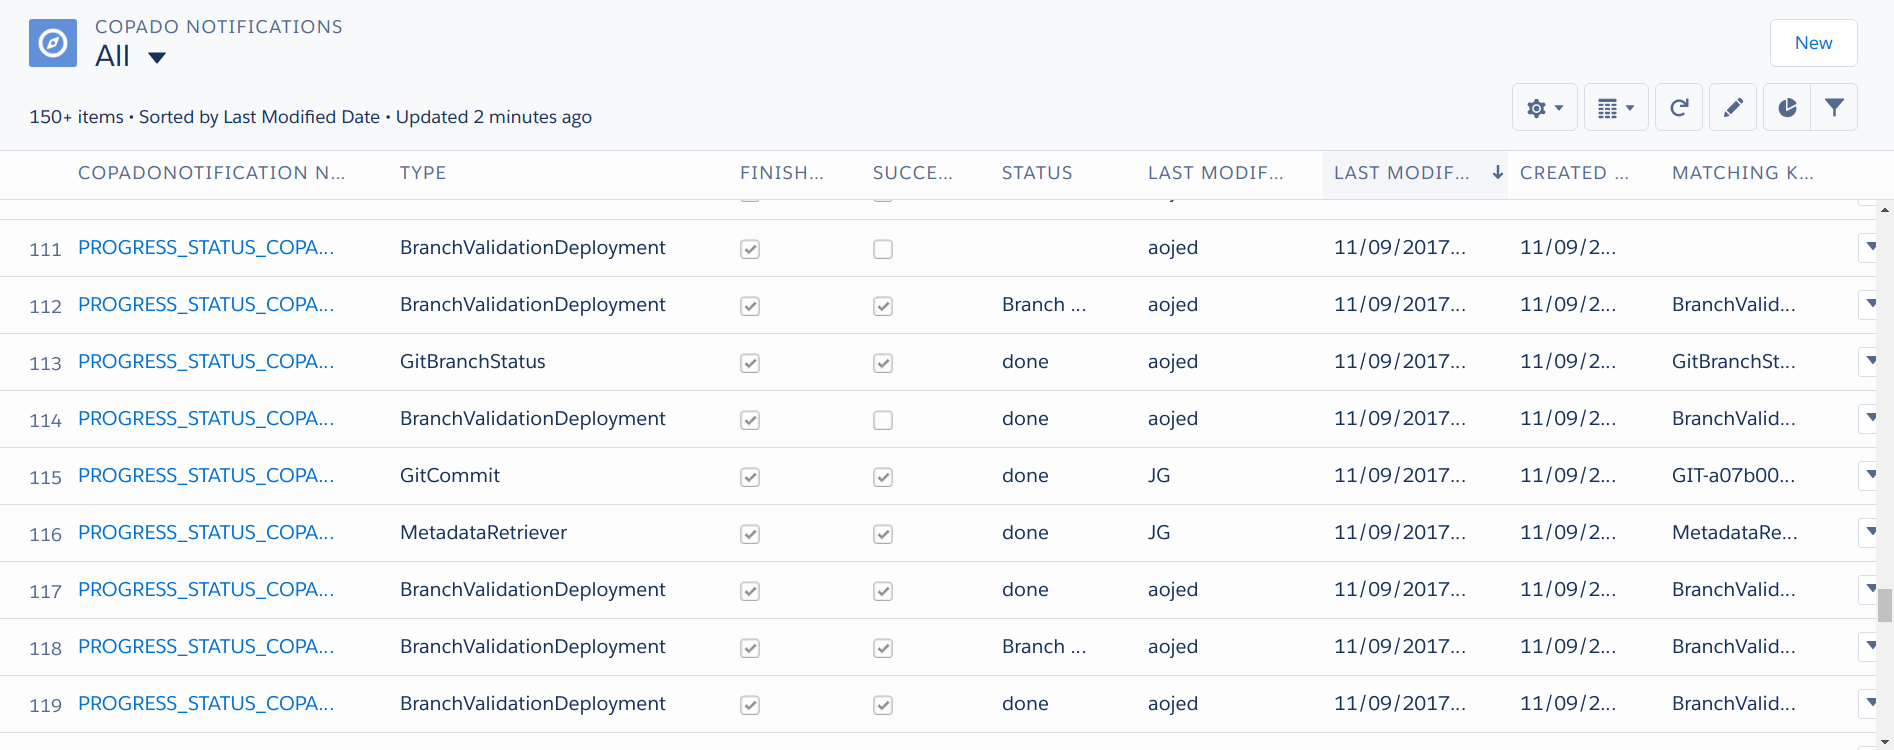The image size is (1894, 750).
Task: Sort by Success column header
Action: 913,173
